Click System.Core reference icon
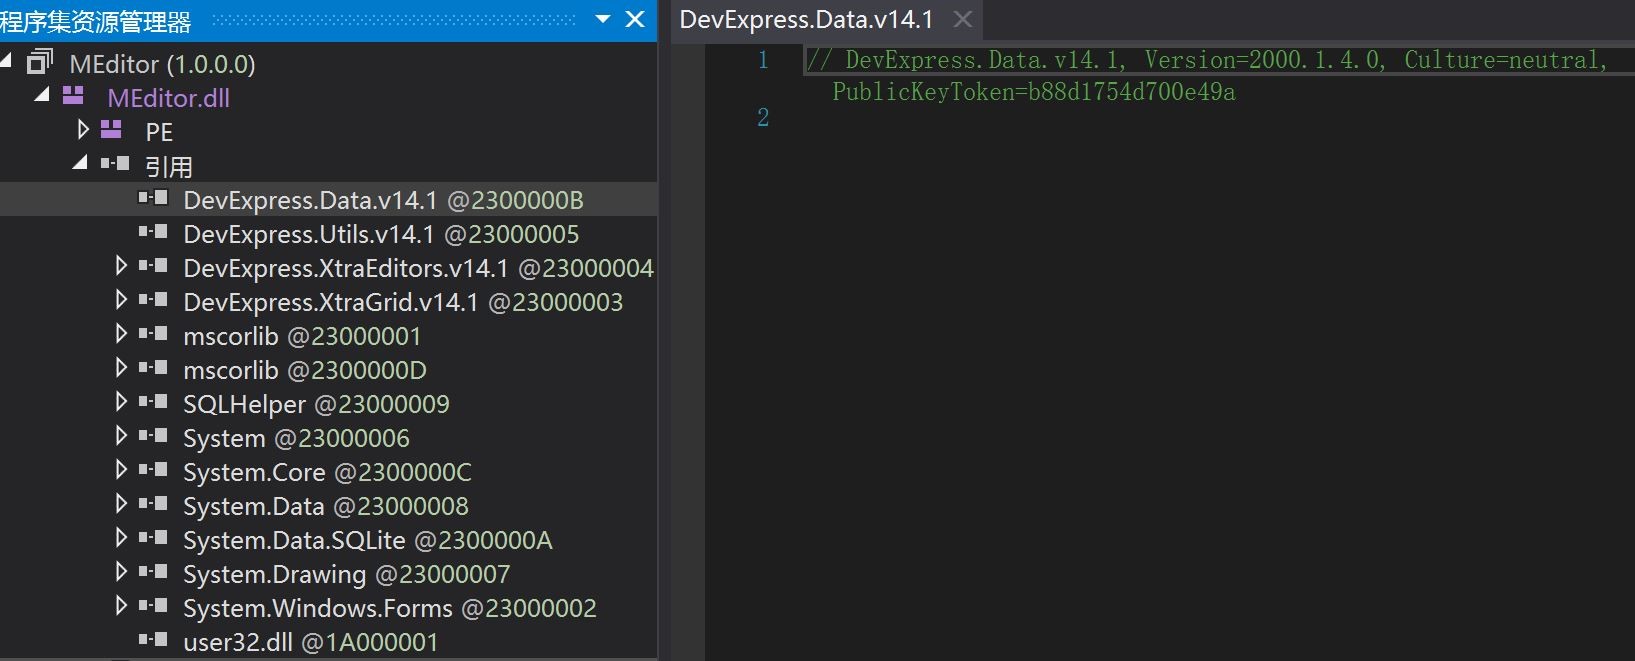Viewport: 1635px width, 661px height. 153,470
